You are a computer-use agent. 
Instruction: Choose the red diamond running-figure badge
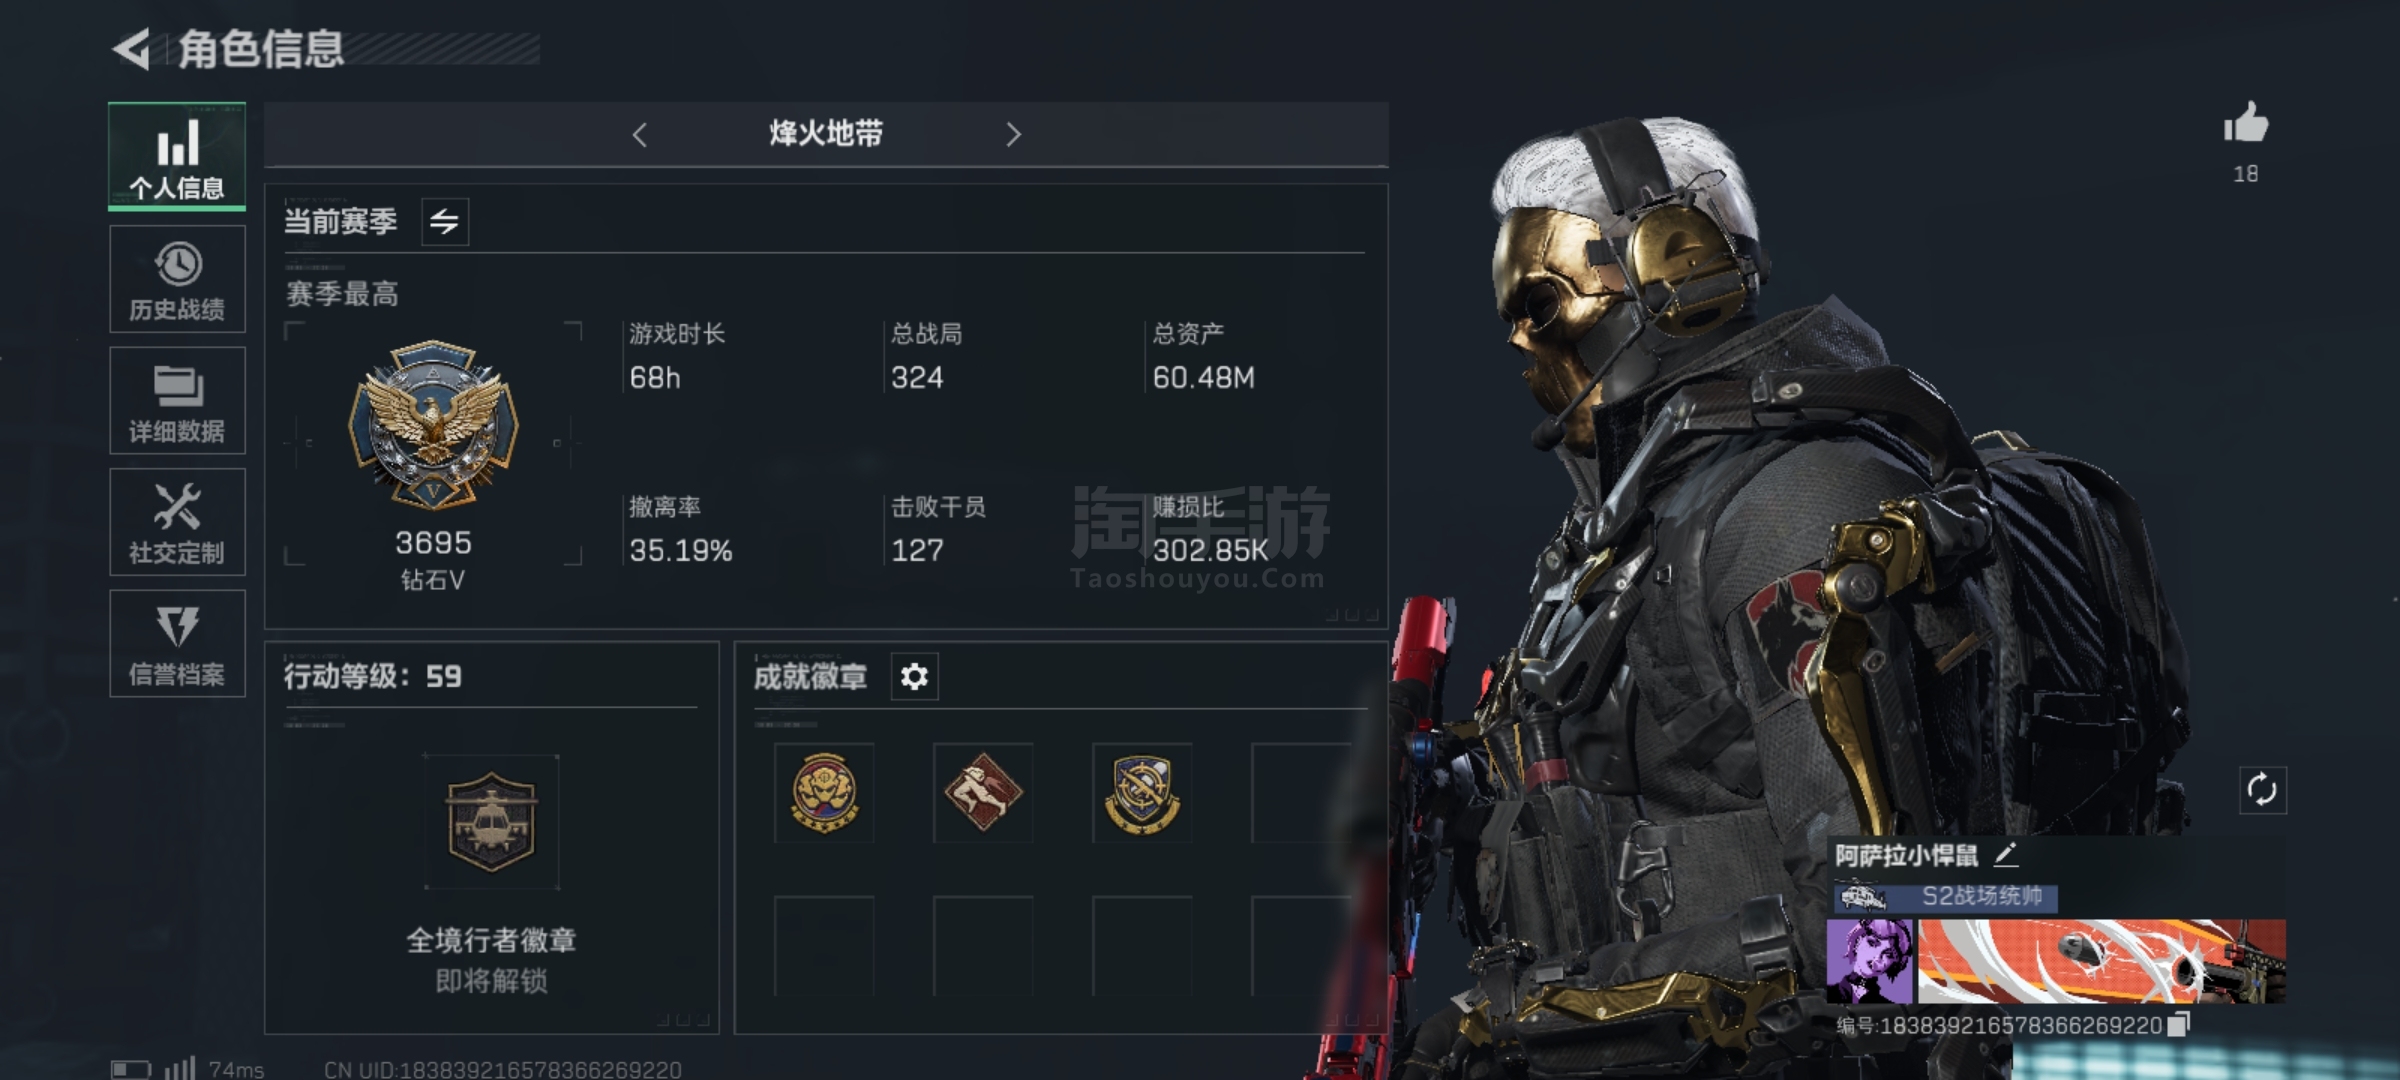[x=983, y=793]
